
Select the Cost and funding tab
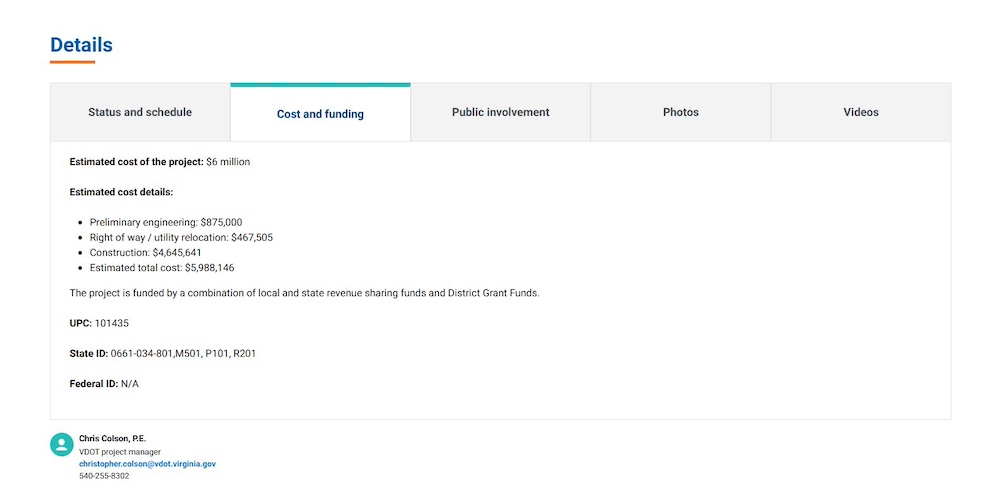coord(320,114)
